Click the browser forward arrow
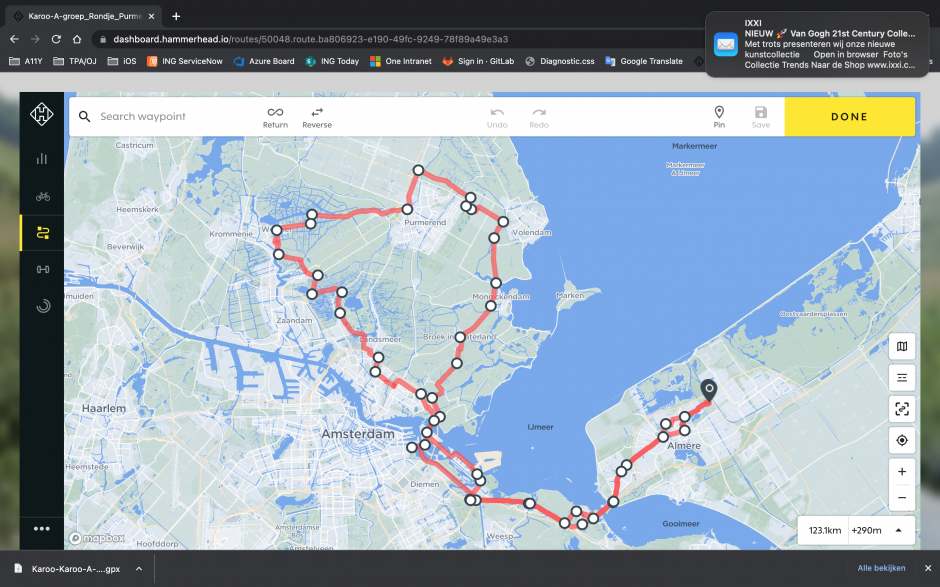The image size is (940, 587). [x=35, y=39]
